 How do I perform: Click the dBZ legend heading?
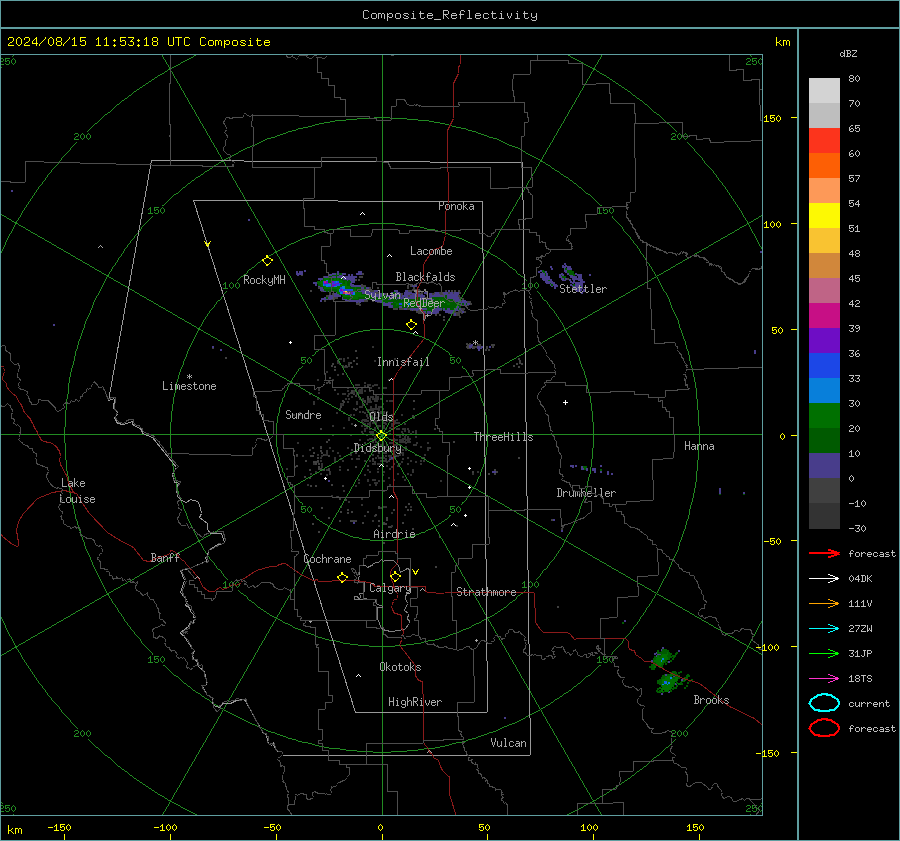(848, 53)
